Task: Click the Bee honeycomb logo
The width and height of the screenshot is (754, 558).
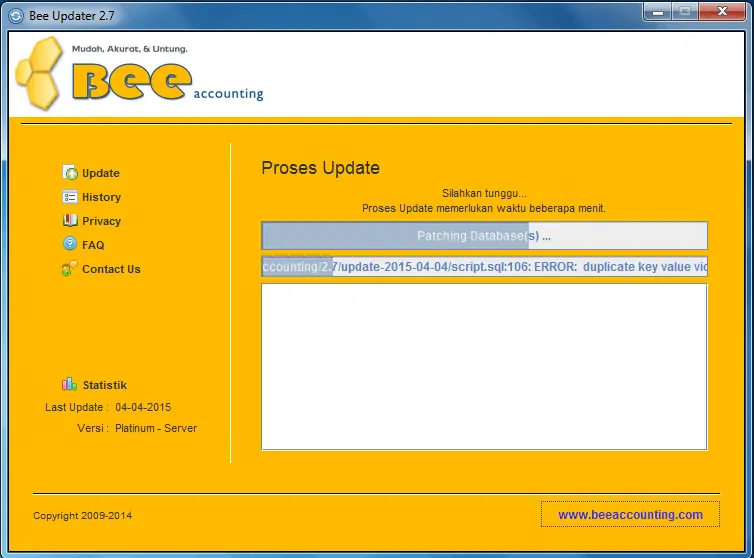Action: (x=39, y=73)
